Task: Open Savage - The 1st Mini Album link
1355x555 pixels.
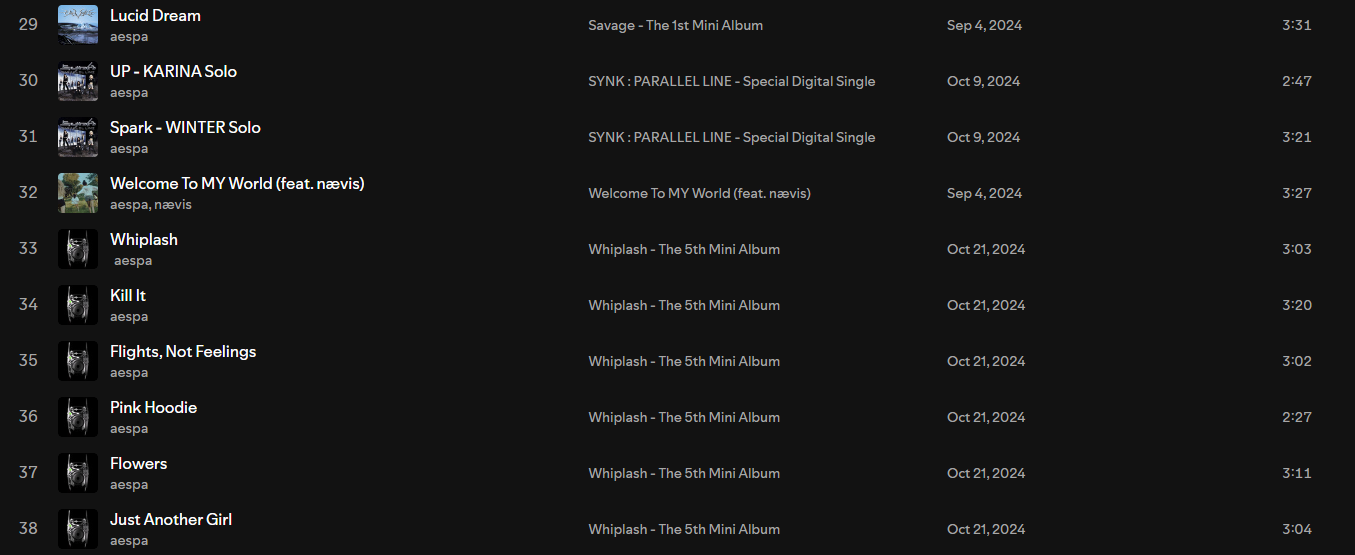Action: point(675,25)
